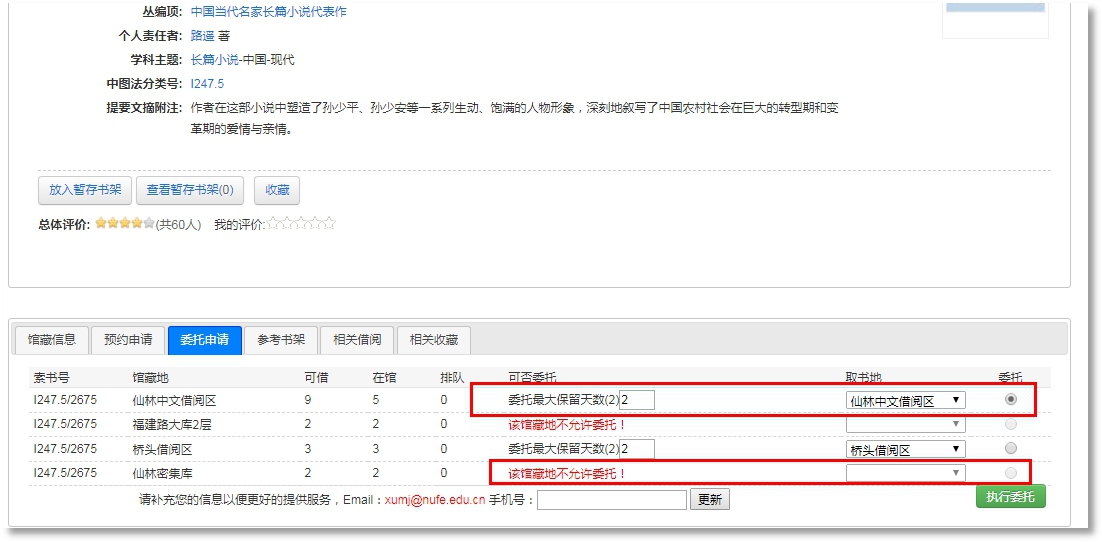The width and height of the screenshot is (1102, 542).
Task: Select the 委托 radio button for 仙林中文借阅区
Action: (1010, 399)
